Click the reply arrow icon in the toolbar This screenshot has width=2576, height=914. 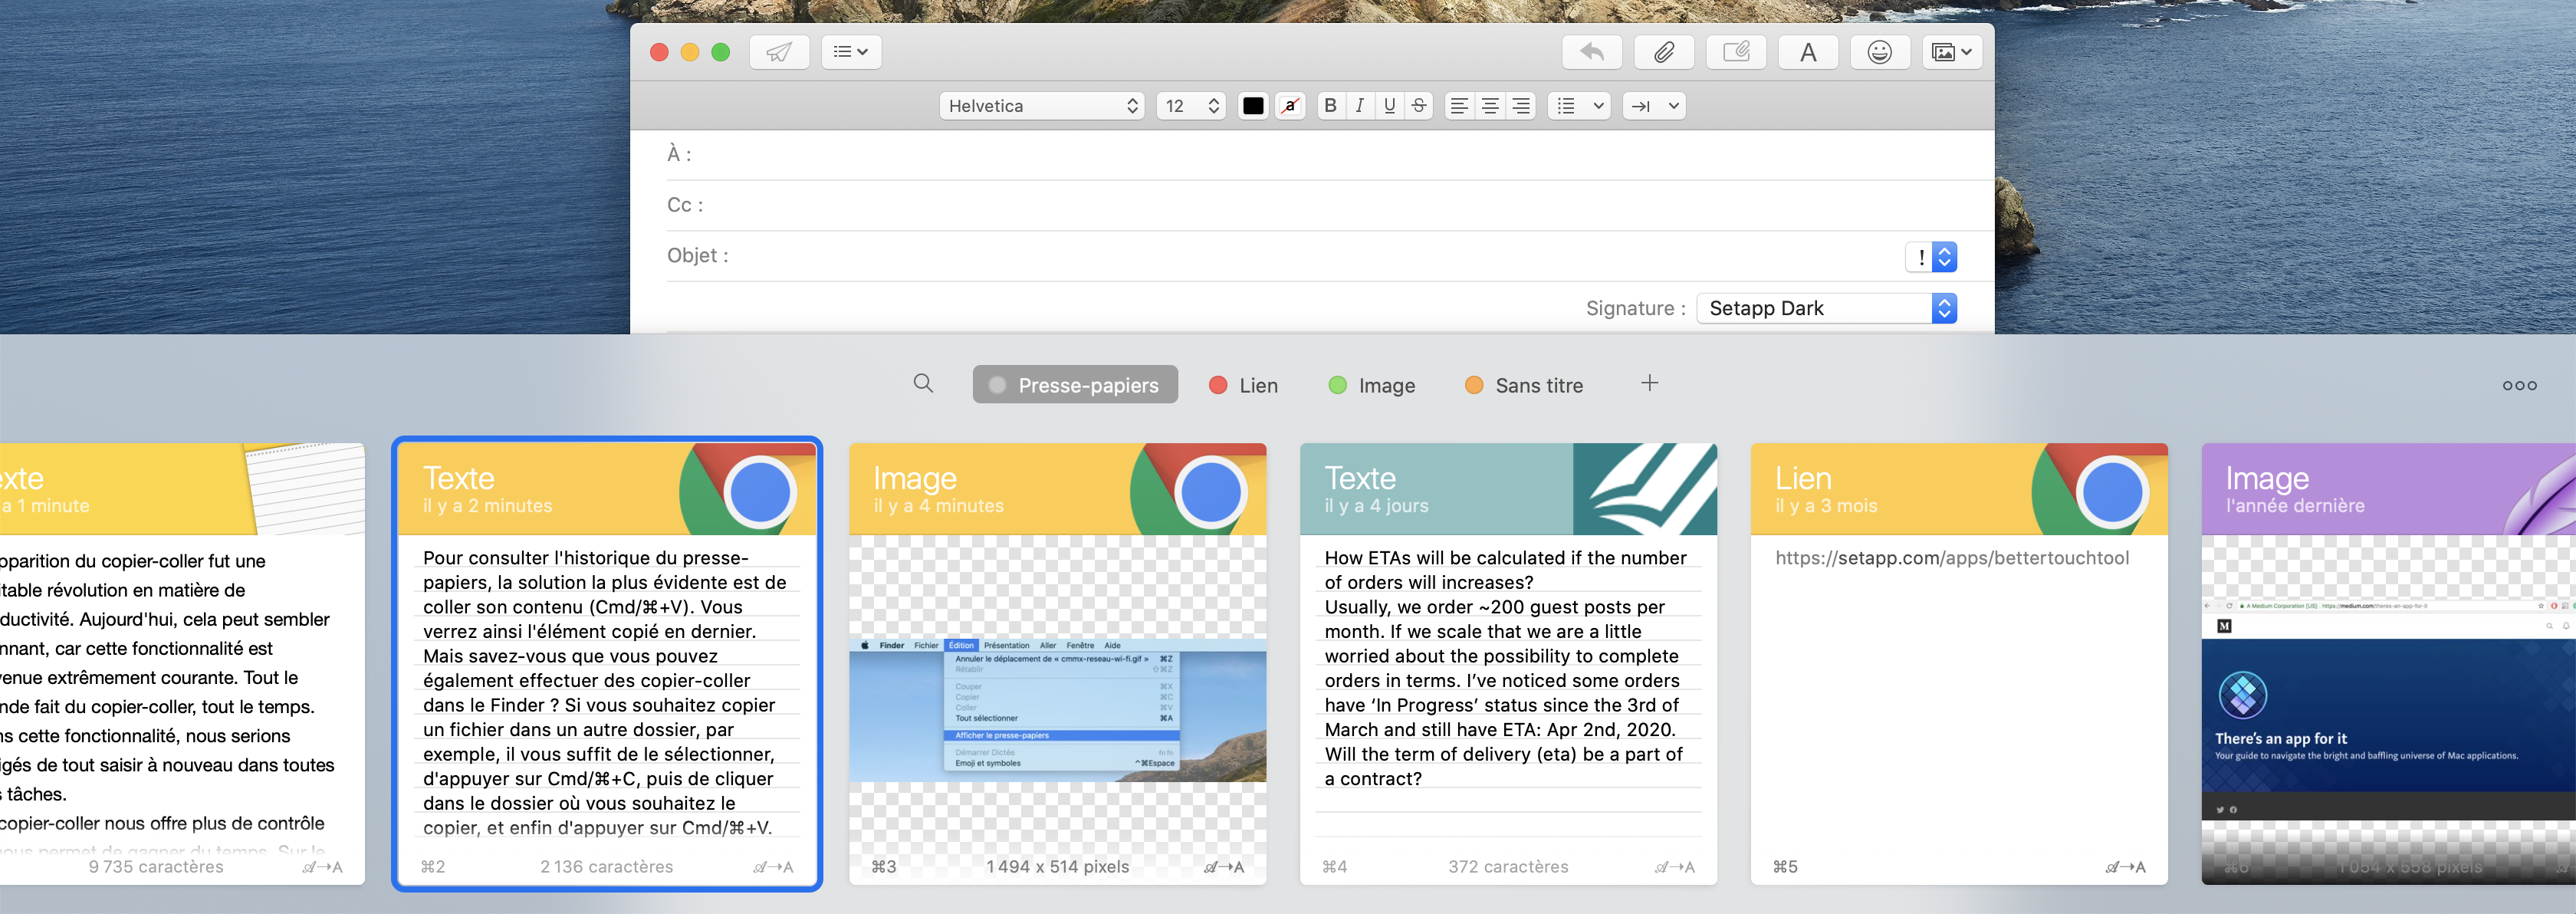point(1591,52)
